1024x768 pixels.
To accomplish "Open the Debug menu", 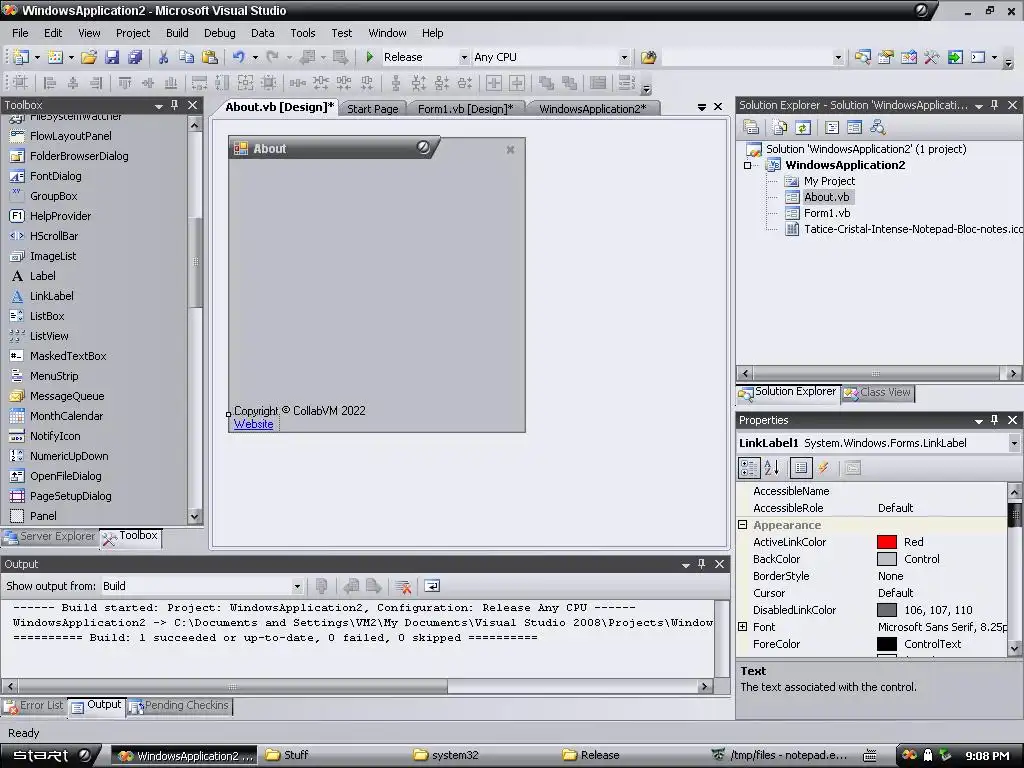I will (219, 33).
